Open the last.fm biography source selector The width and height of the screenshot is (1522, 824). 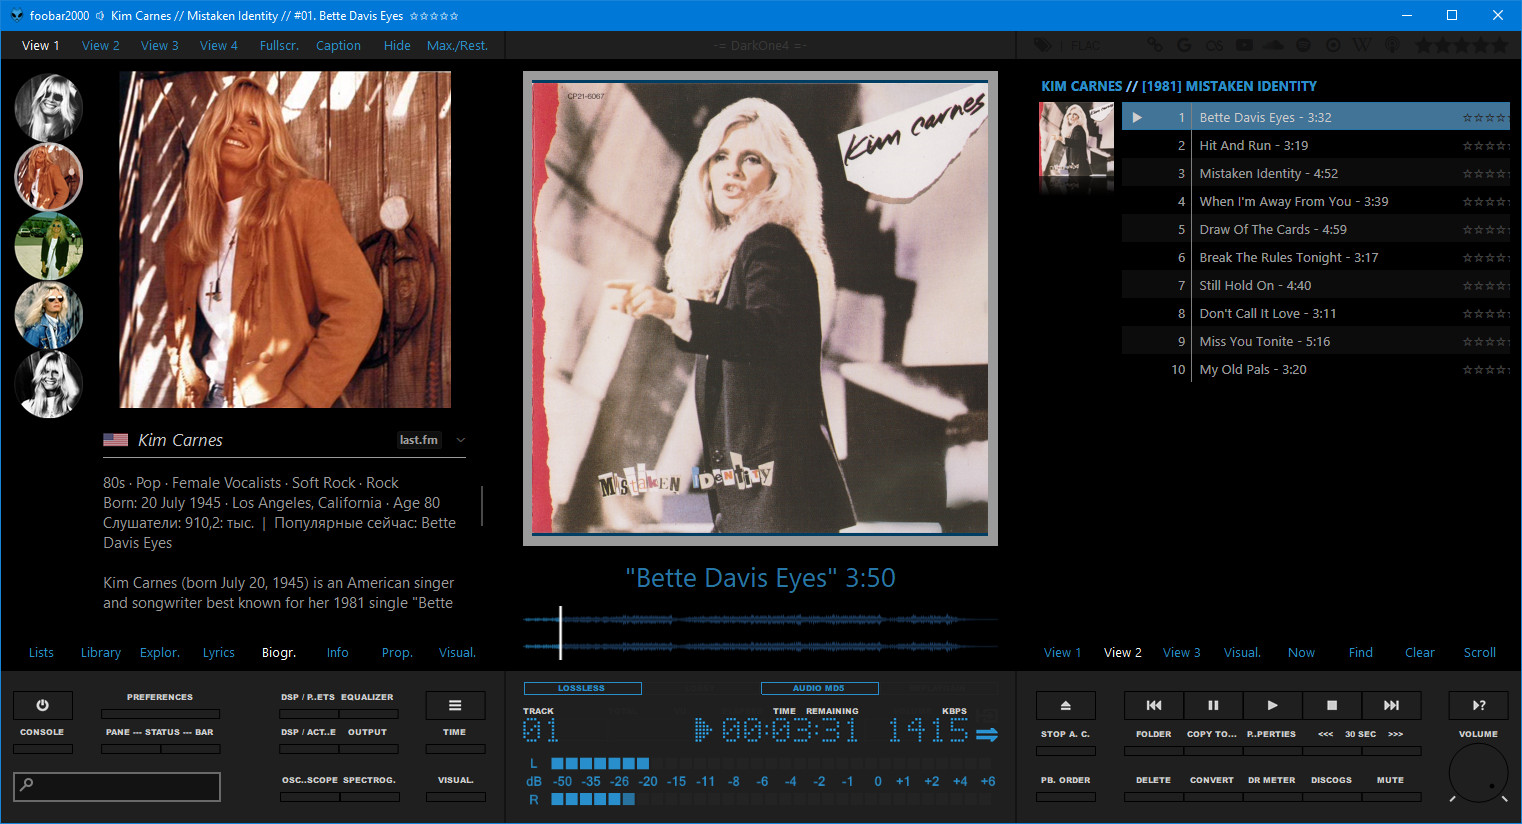coord(418,440)
